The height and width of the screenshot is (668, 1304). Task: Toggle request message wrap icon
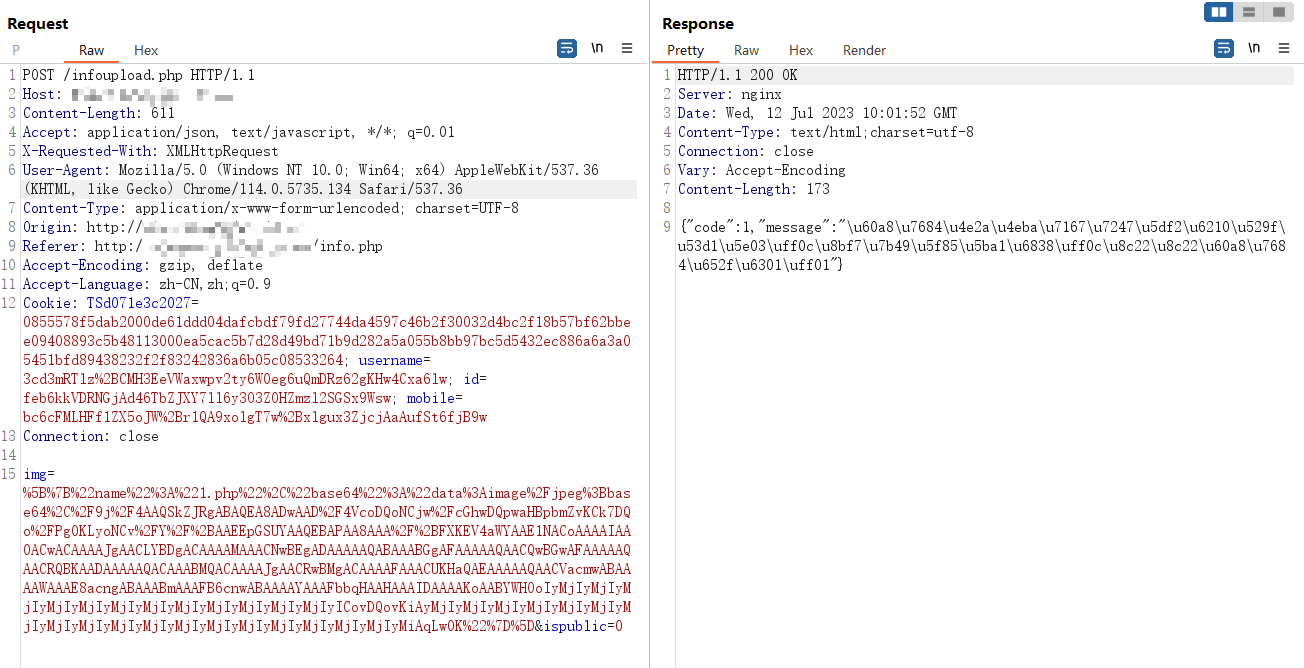point(567,48)
